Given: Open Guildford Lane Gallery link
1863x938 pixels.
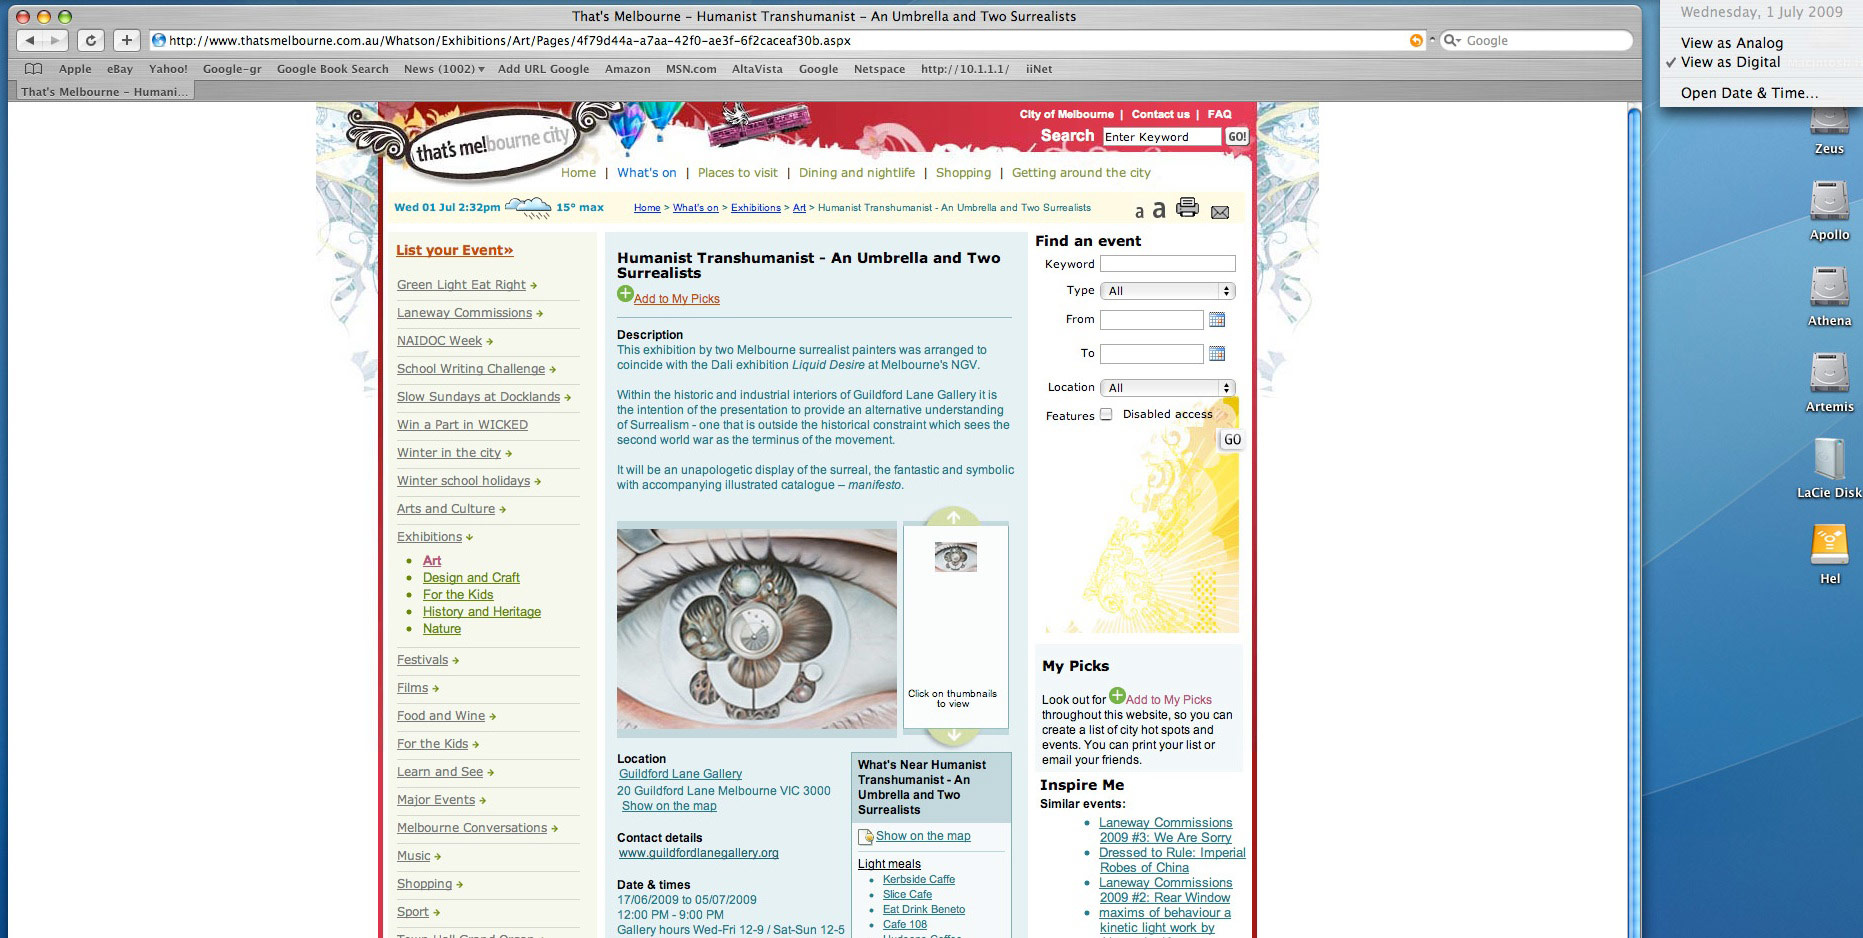Looking at the screenshot, I should pyautogui.click(x=680, y=774).
